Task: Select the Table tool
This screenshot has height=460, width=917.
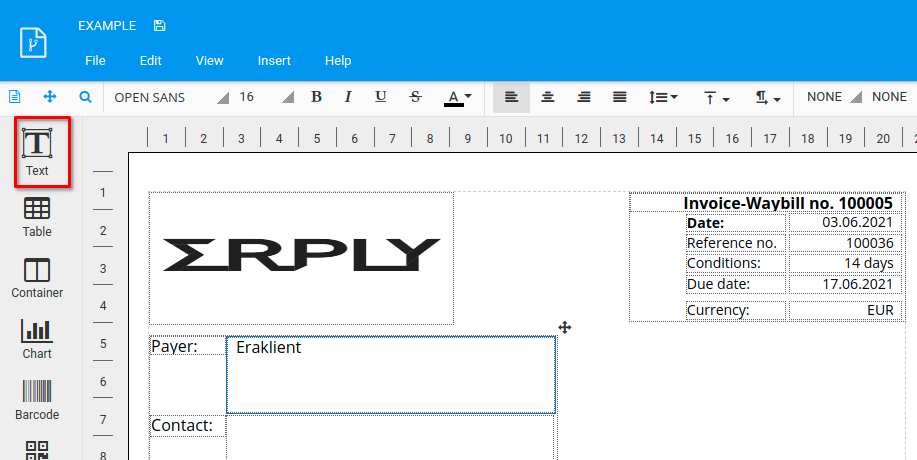Action: pos(37,217)
